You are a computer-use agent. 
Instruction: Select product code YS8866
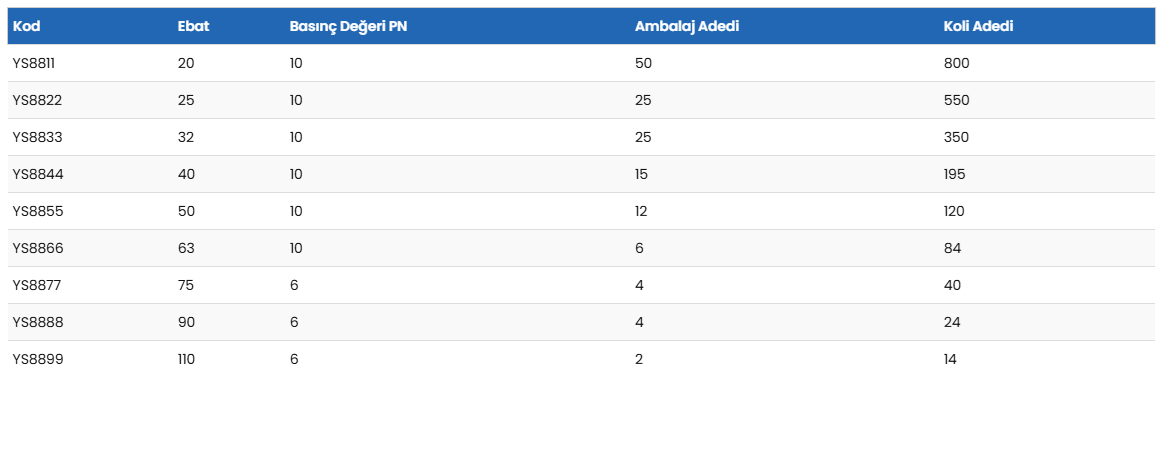[36, 248]
